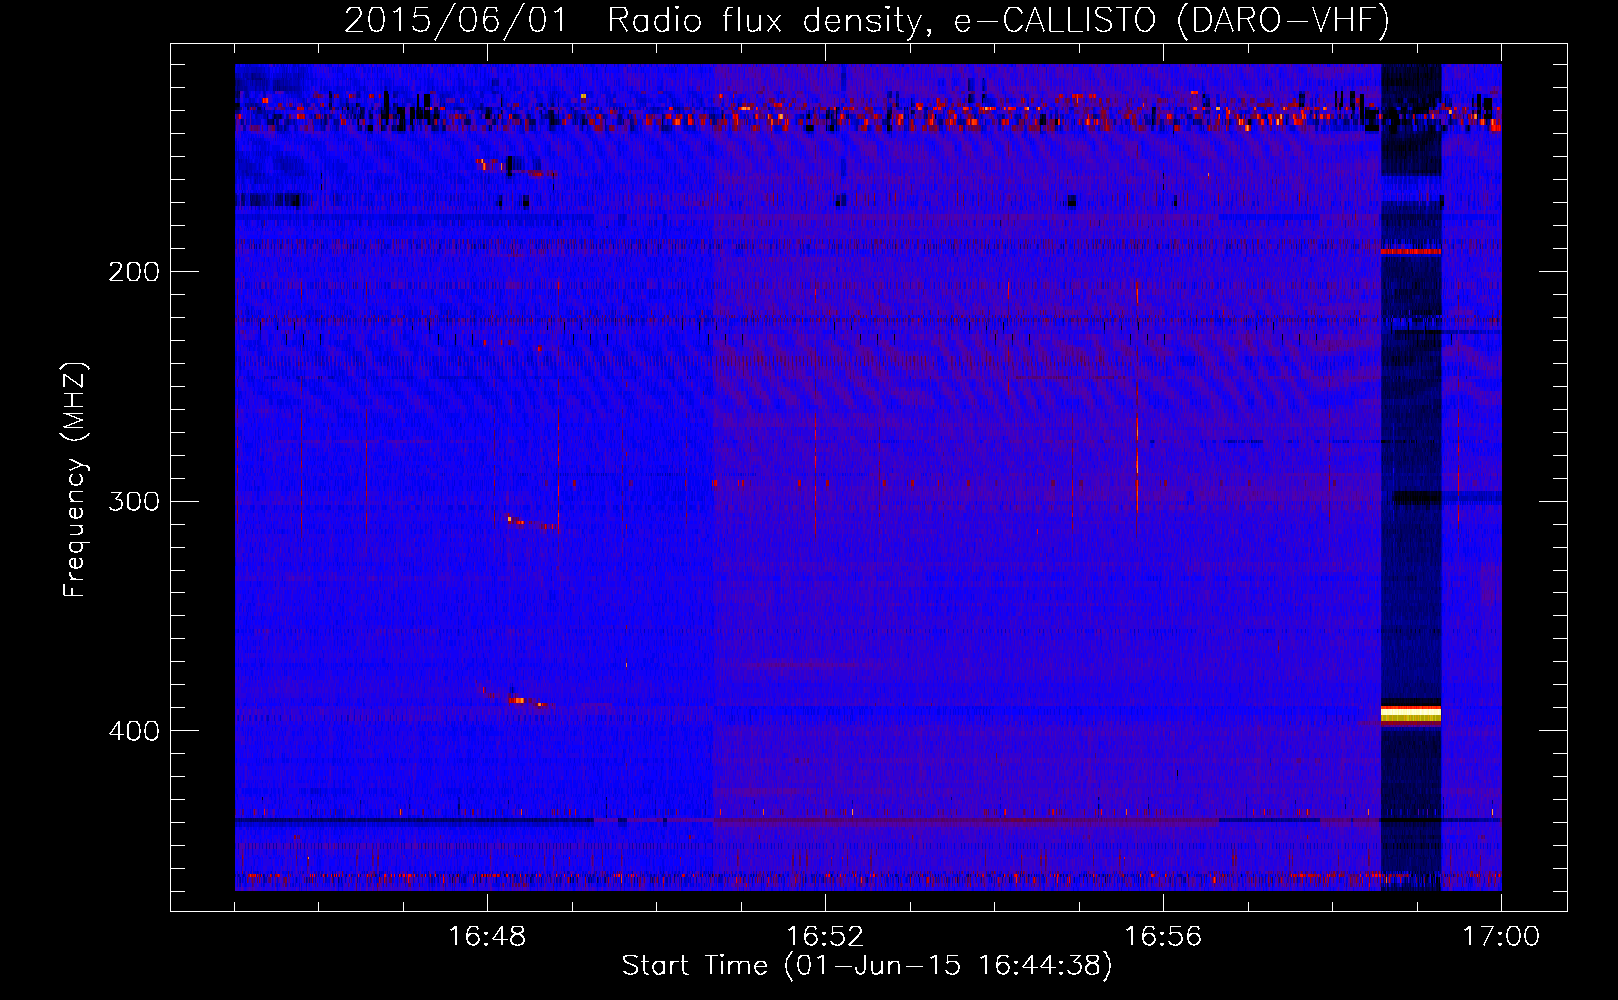Click the short red line just above 200 MHz in the dark column
1618x1000 pixels.
click(x=1411, y=252)
